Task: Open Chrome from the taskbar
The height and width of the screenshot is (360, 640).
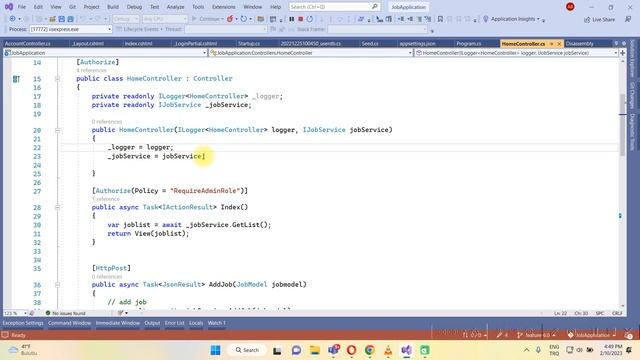Action: pos(370,350)
